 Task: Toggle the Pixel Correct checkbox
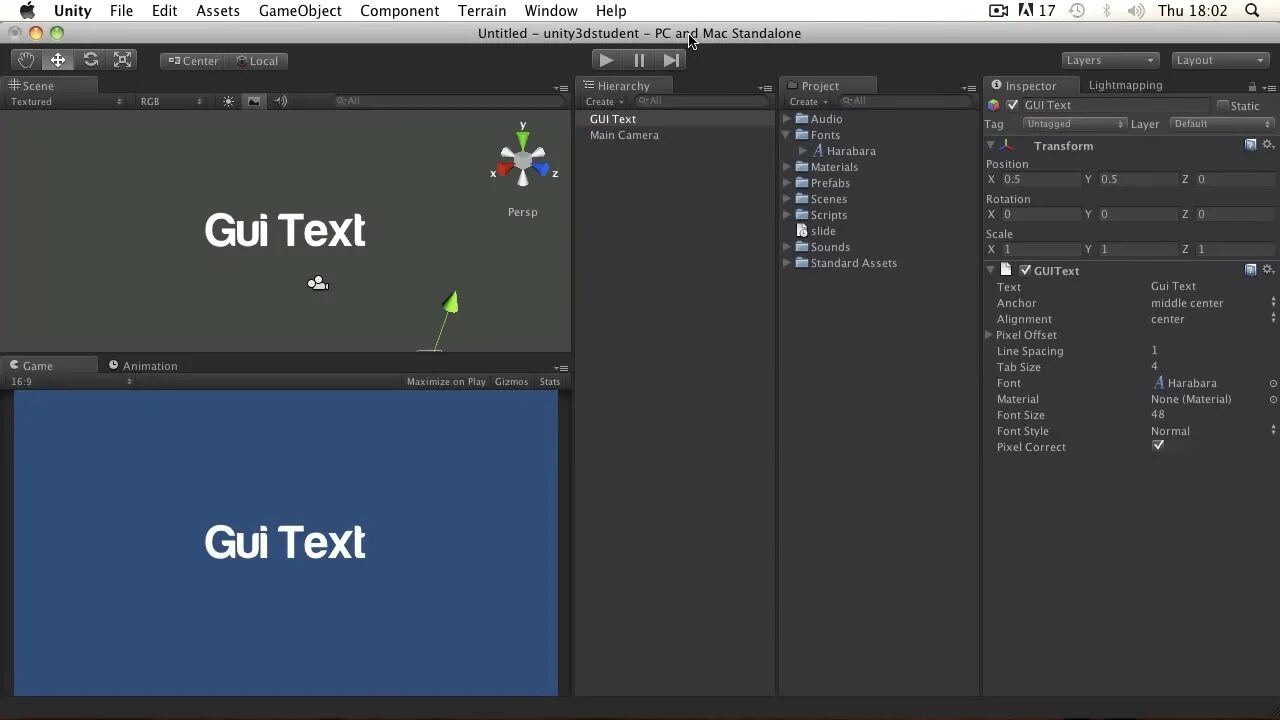(1158, 446)
